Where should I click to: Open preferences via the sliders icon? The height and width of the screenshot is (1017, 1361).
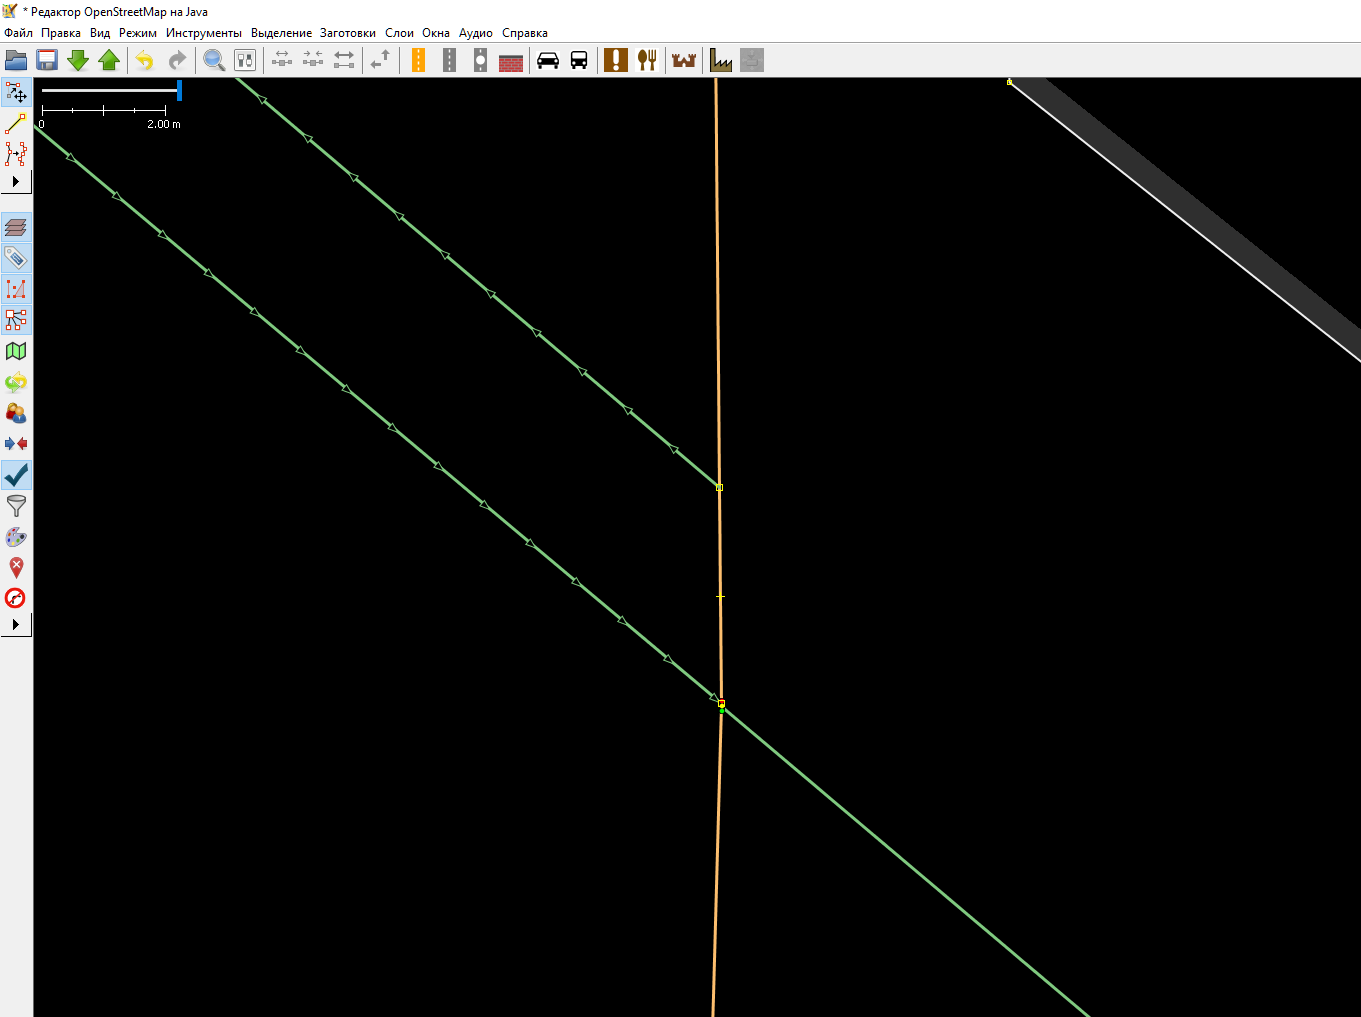[245, 60]
